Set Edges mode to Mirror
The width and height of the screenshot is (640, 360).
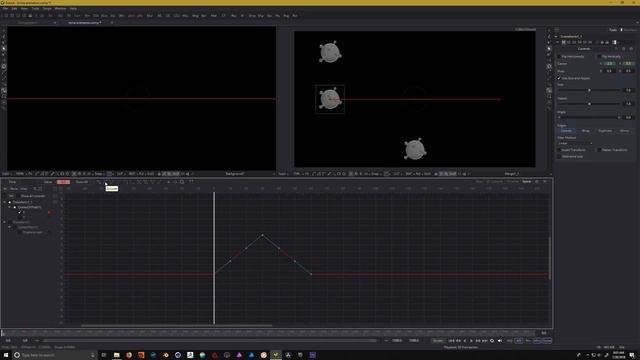point(624,131)
